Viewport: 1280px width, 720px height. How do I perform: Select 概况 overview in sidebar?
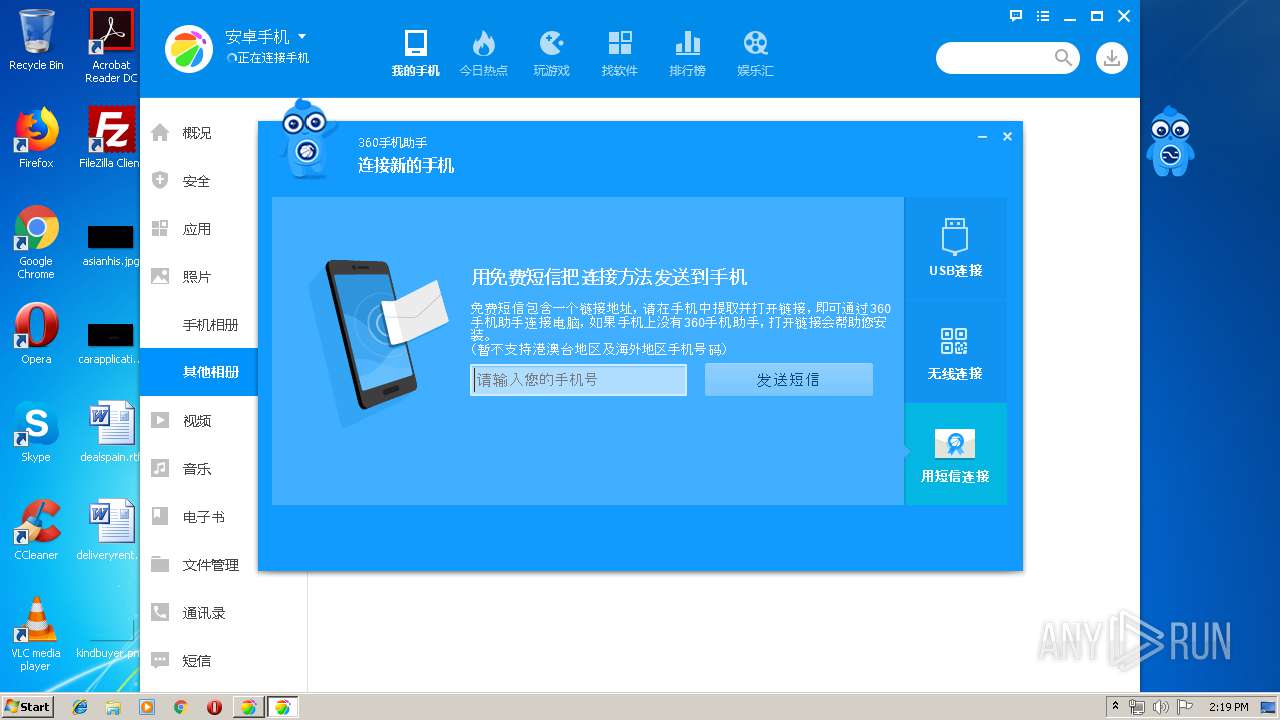[198, 133]
